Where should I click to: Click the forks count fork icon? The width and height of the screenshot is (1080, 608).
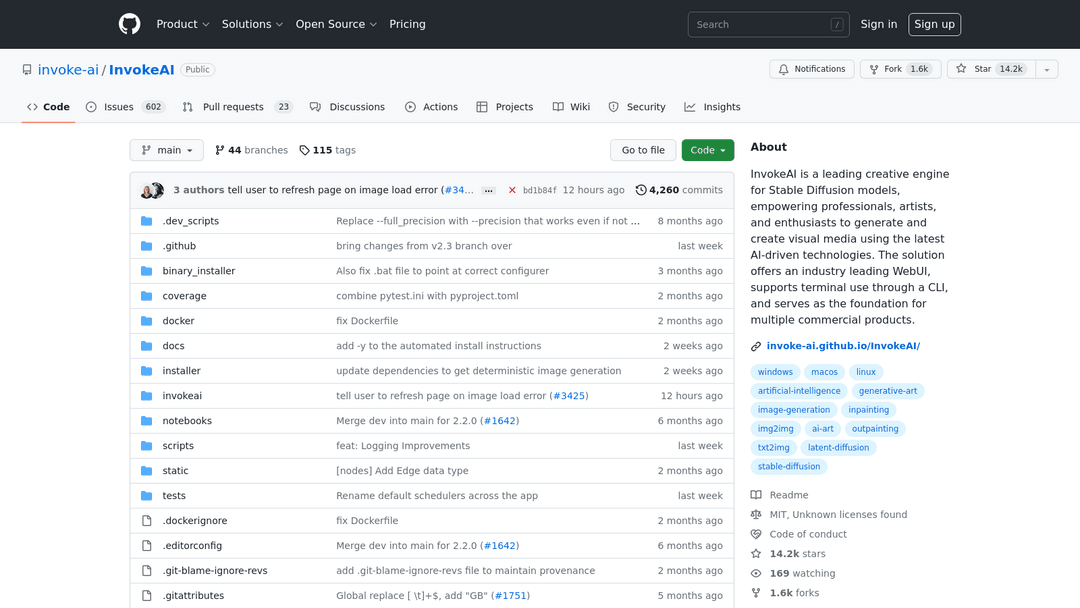[756, 593]
